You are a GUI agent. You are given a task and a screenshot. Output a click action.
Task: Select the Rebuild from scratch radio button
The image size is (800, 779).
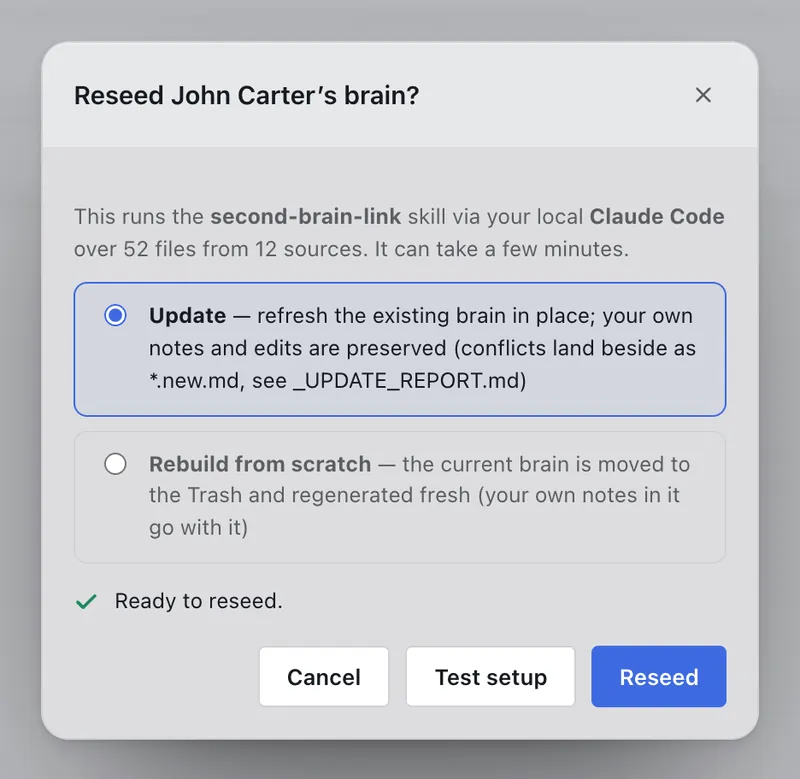115,464
